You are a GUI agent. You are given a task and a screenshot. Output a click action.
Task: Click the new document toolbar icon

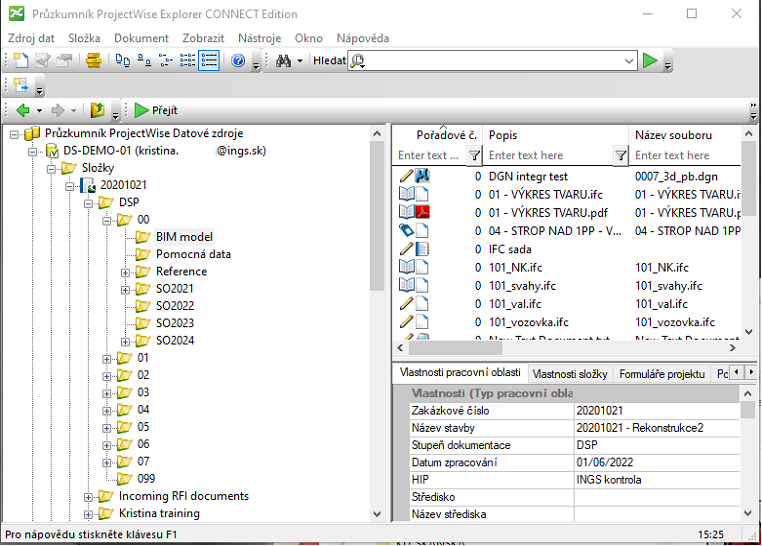21,61
